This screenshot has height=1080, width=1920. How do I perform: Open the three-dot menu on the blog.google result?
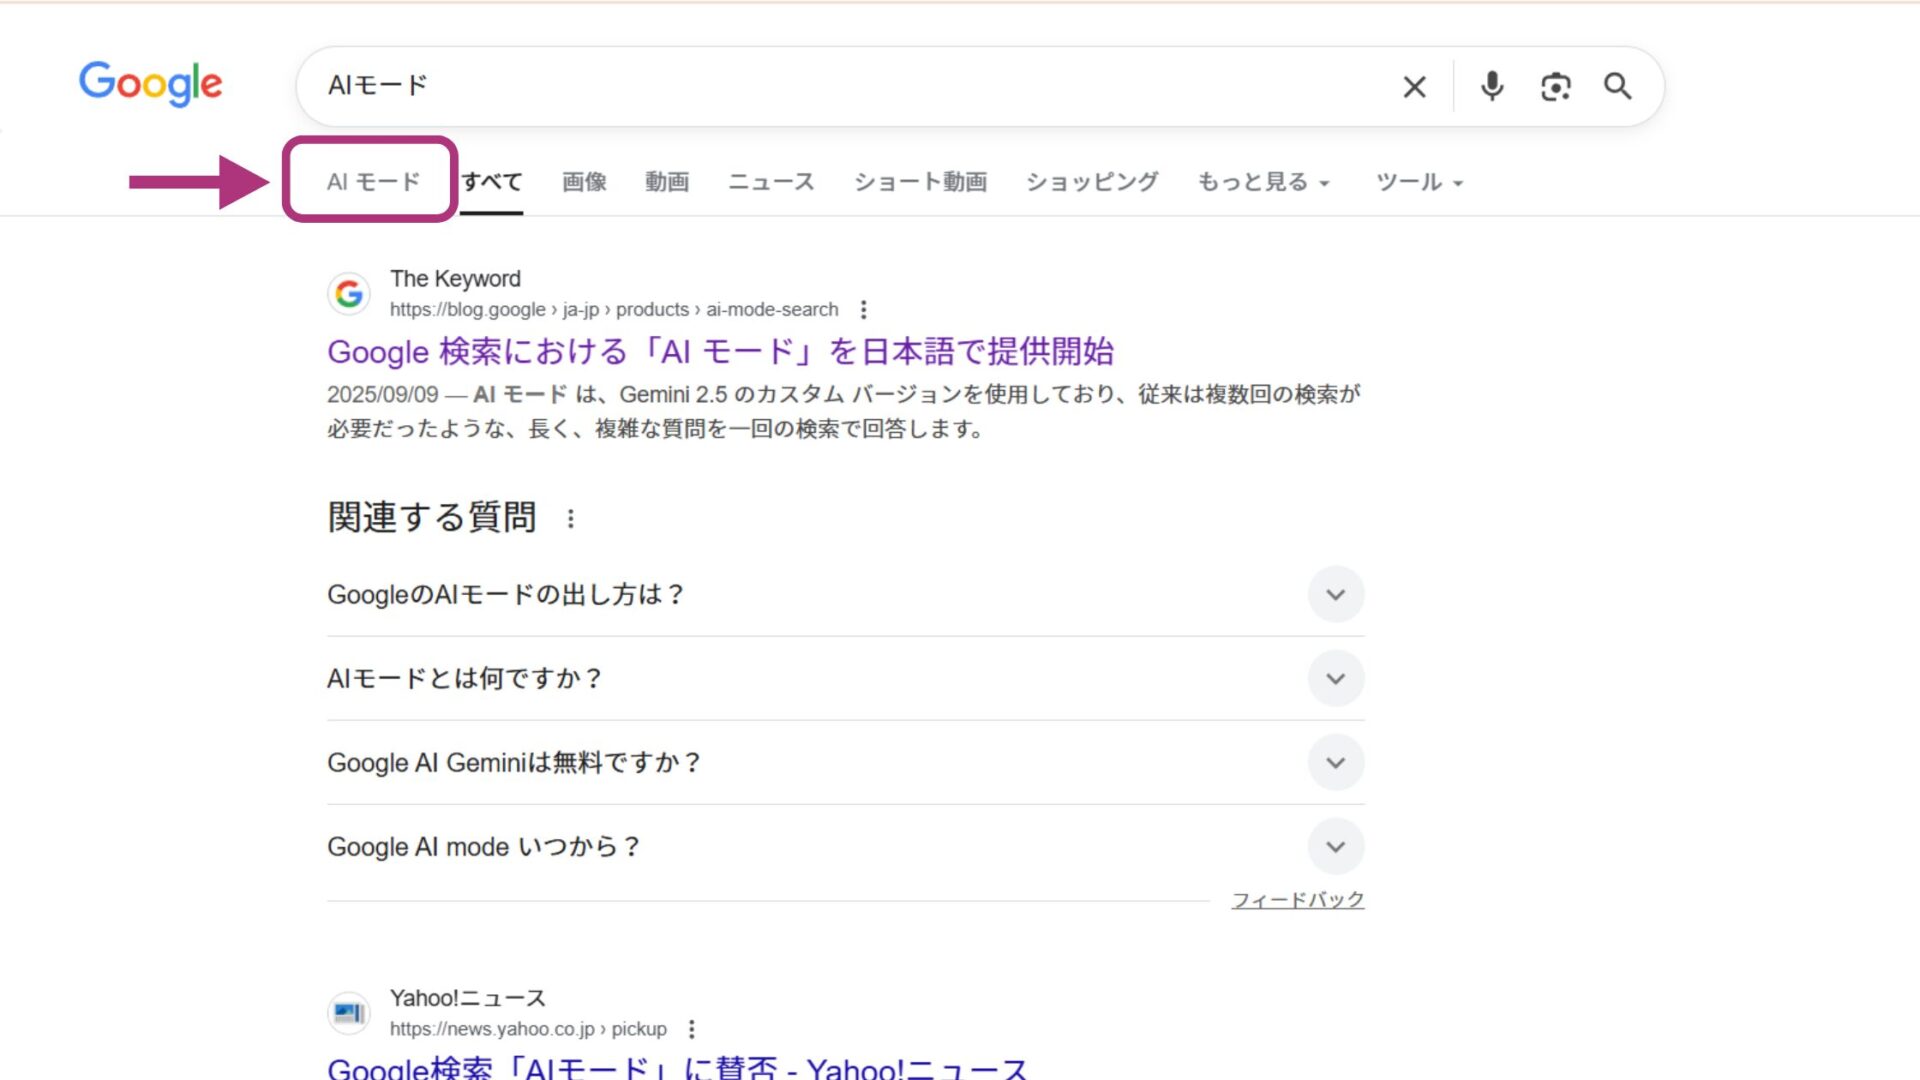[x=863, y=310]
